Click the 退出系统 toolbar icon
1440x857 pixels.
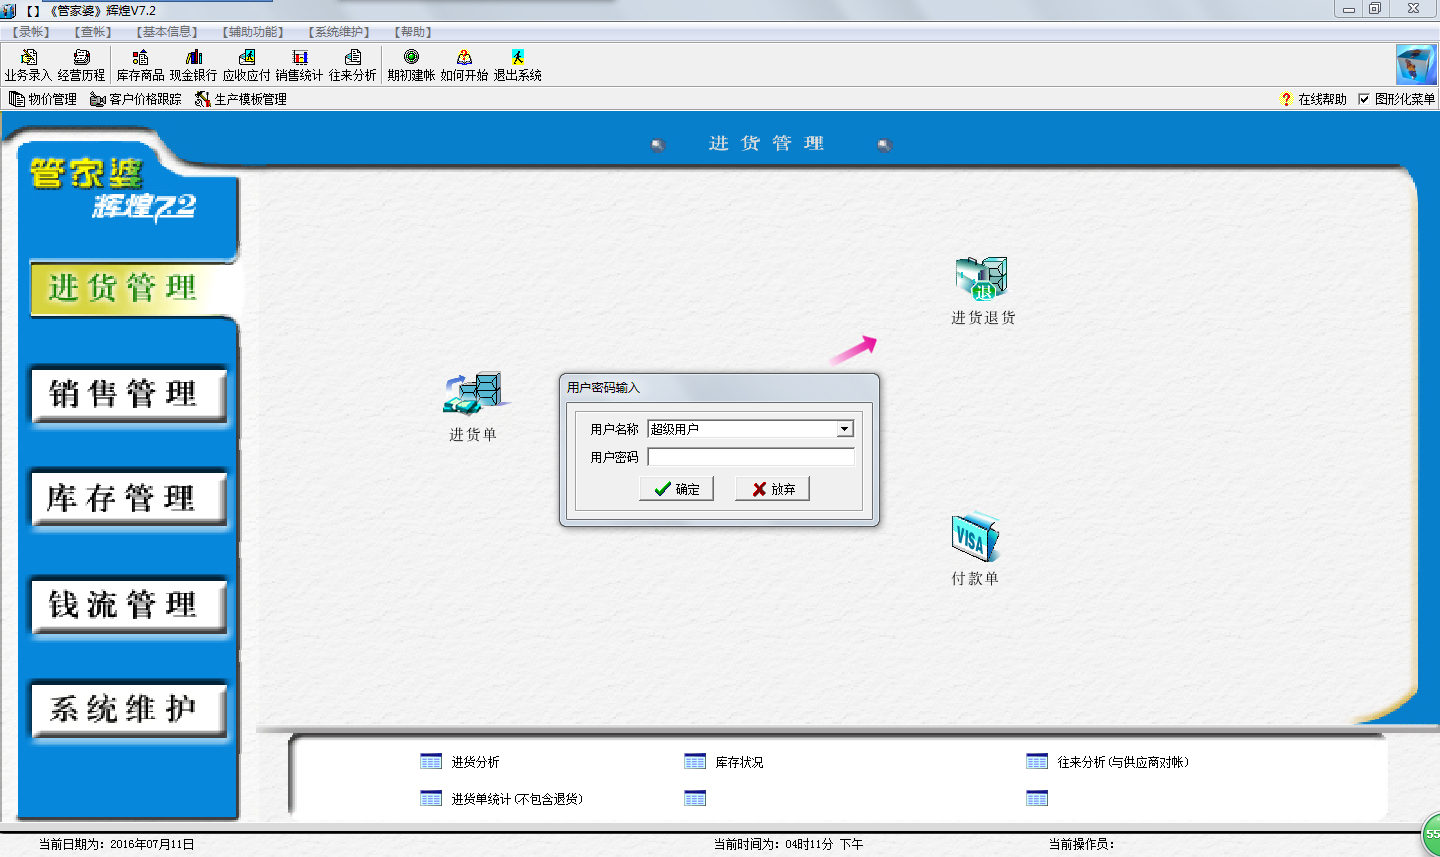pos(517,65)
